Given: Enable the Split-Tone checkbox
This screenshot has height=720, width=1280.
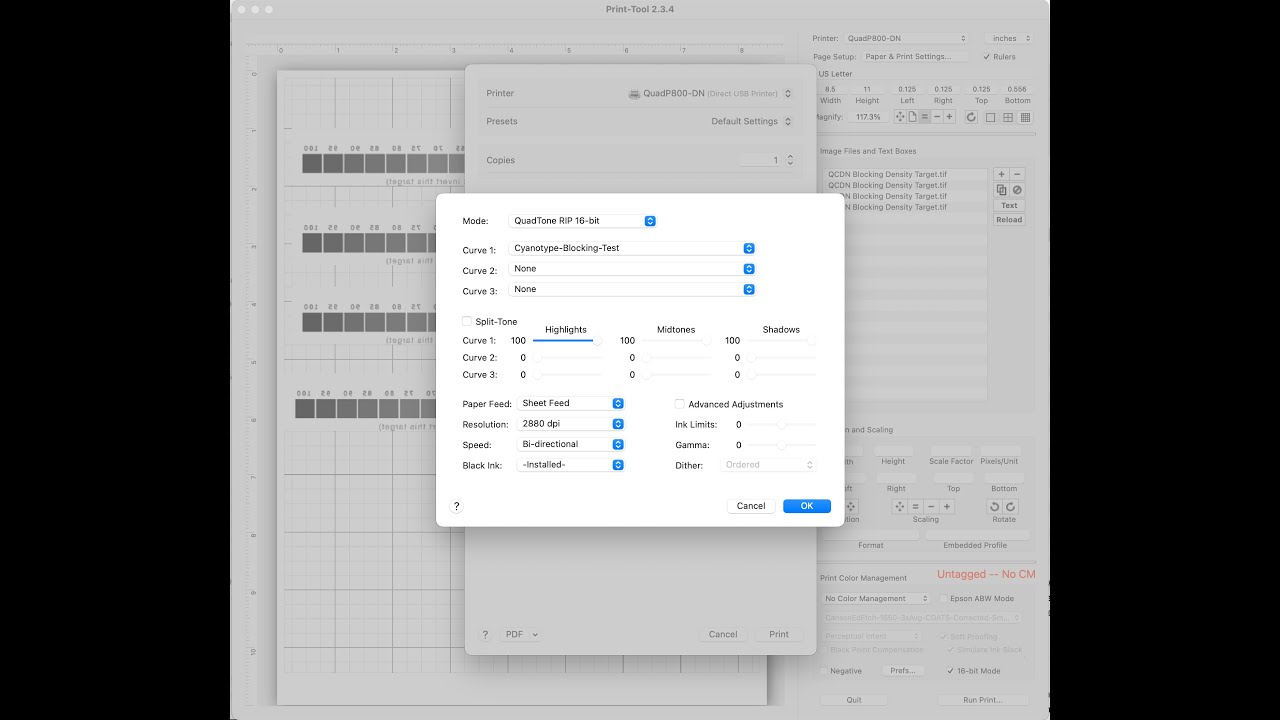Looking at the screenshot, I should click(x=467, y=321).
